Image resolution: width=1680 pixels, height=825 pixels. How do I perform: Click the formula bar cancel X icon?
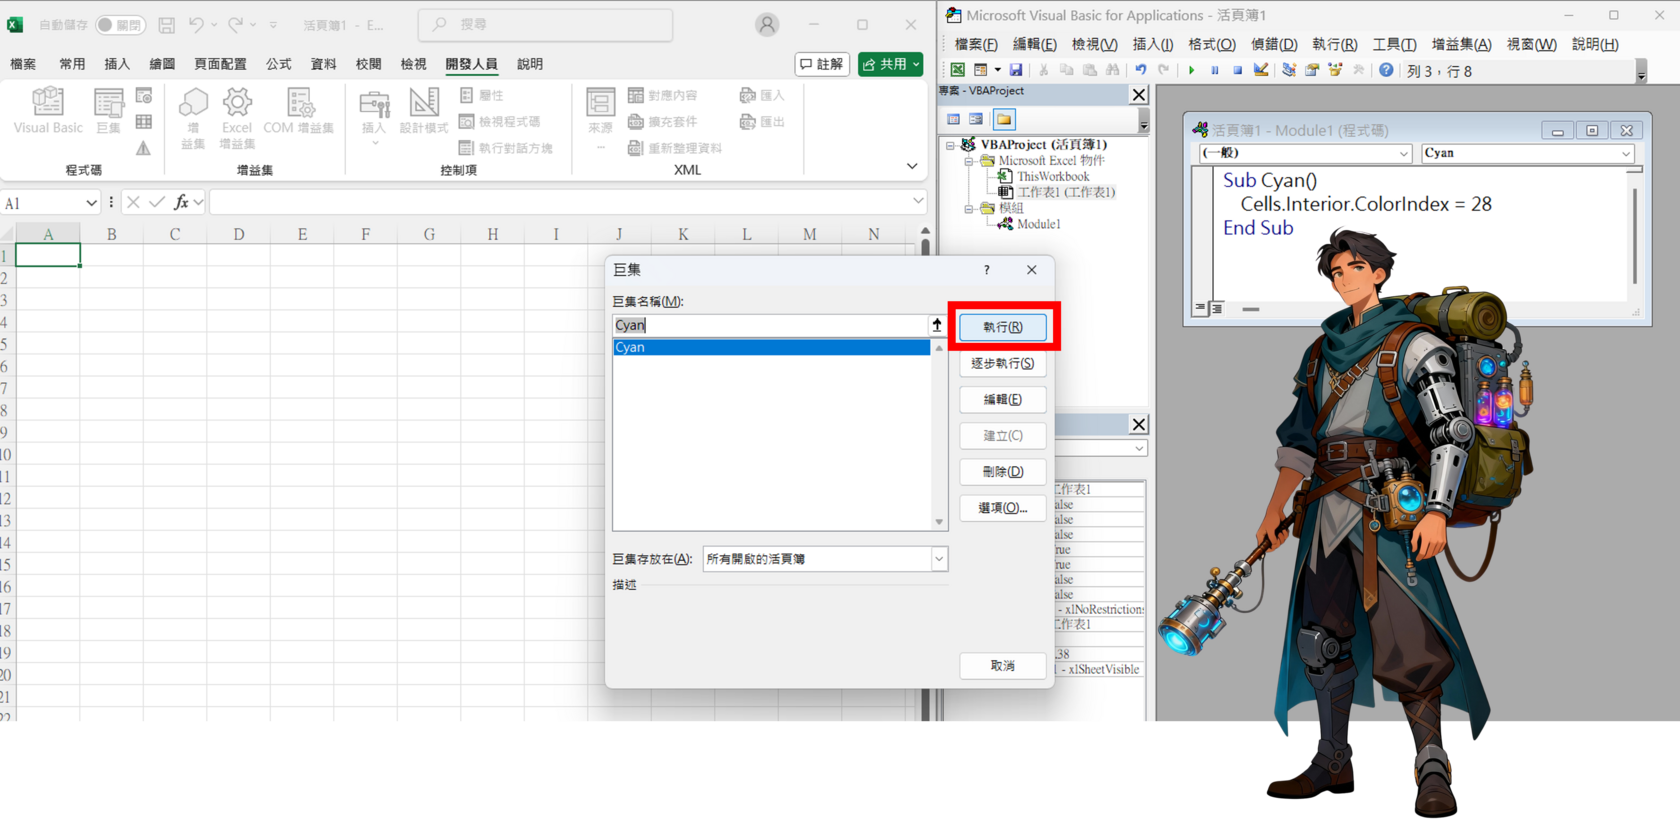pyautogui.click(x=133, y=202)
